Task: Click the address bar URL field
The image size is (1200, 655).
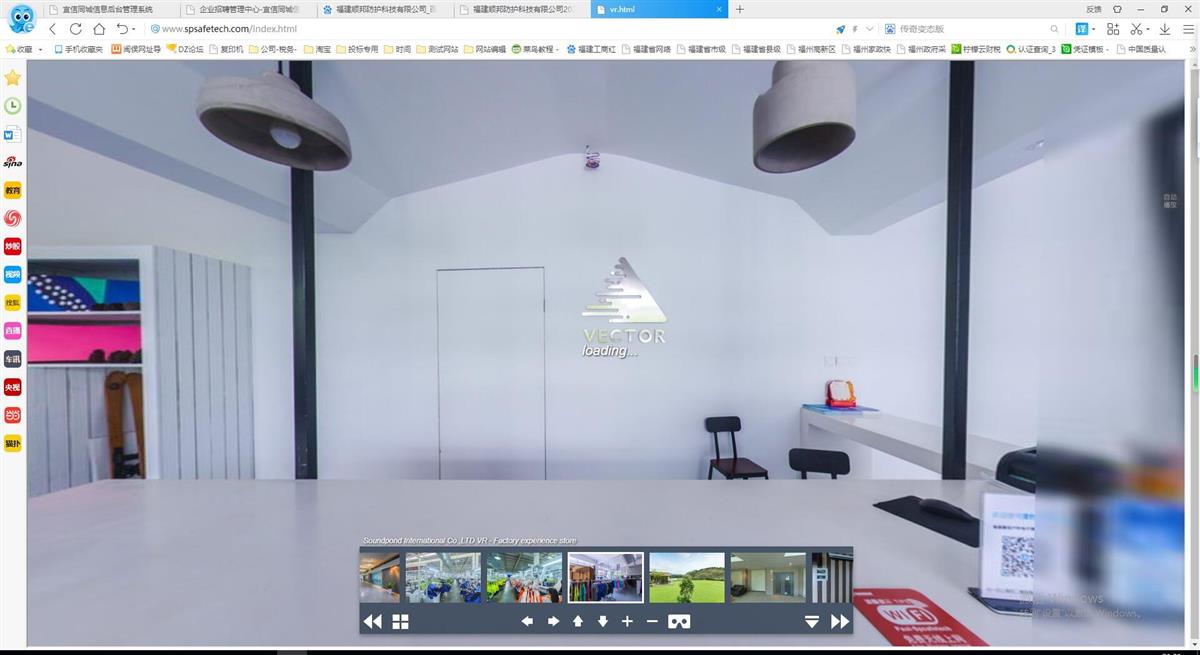Action: (x=490, y=29)
